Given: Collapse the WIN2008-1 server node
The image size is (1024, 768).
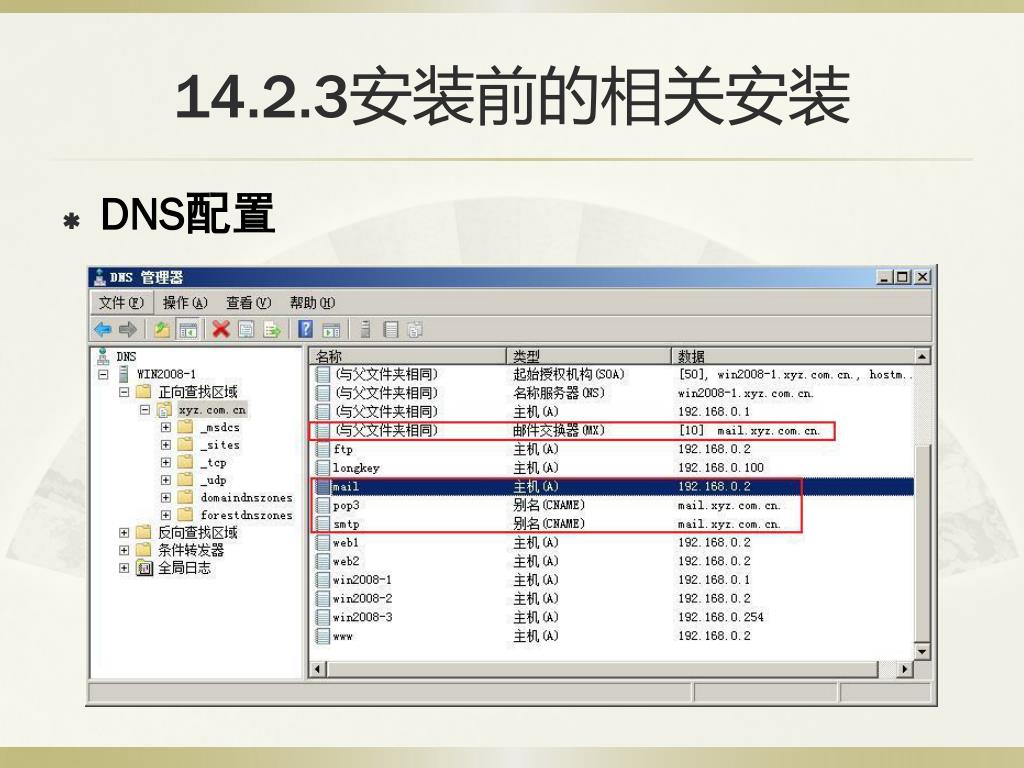Looking at the screenshot, I should click(x=103, y=375).
